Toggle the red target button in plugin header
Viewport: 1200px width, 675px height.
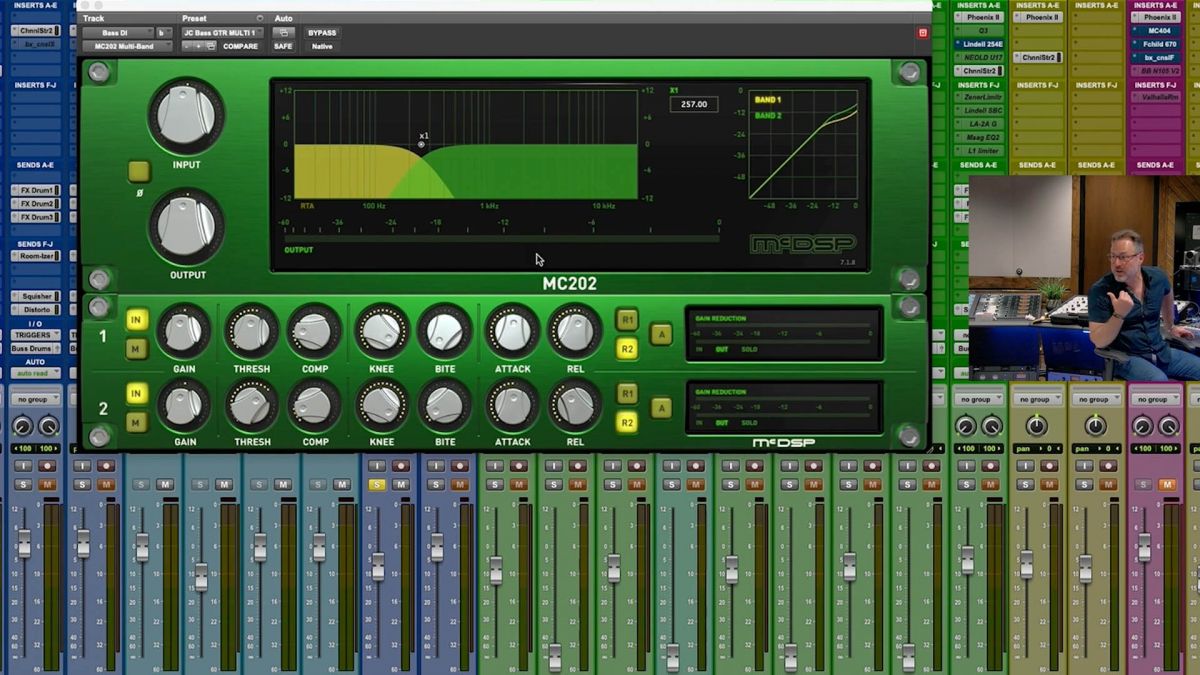(x=922, y=33)
